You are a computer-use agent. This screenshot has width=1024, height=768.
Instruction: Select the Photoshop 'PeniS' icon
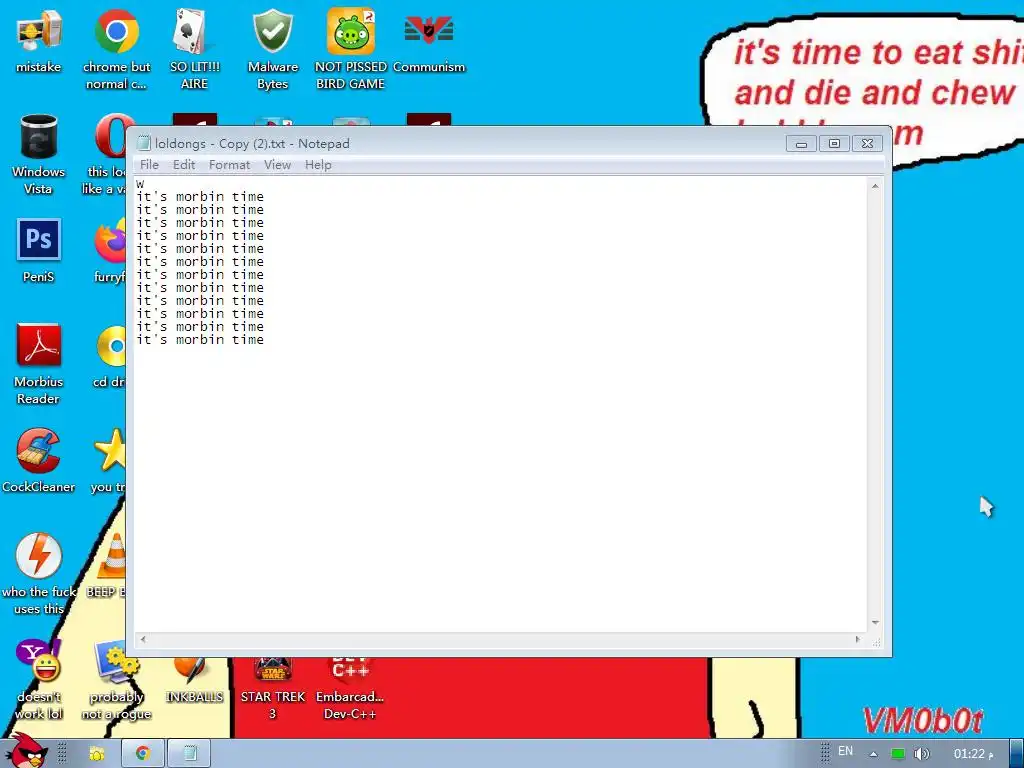tap(39, 251)
